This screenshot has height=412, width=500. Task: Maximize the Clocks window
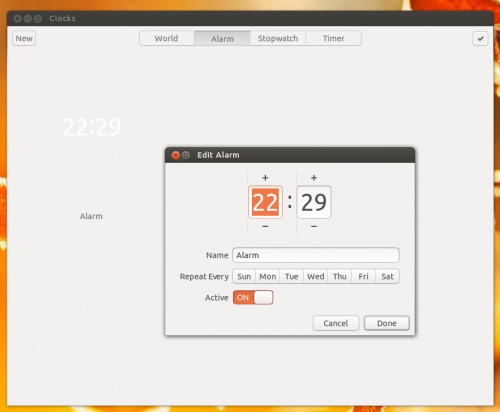[x=38, y=18]
